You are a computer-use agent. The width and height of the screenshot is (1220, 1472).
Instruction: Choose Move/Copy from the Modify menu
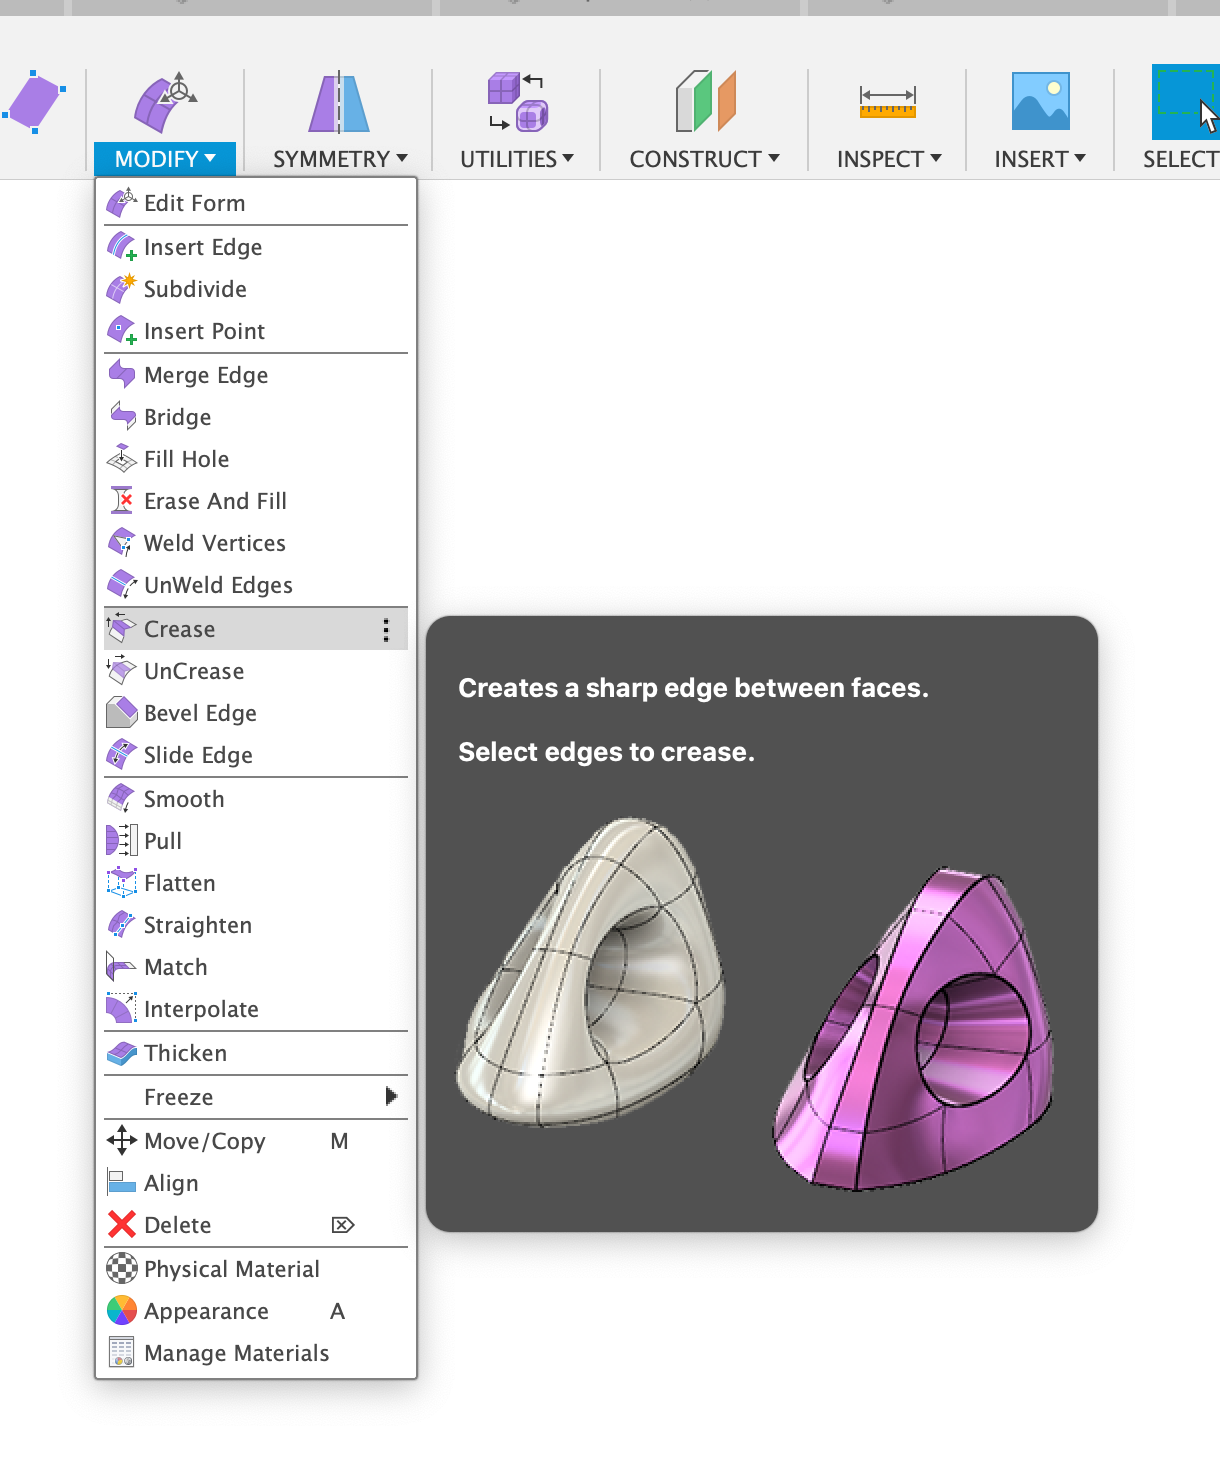[x=204, y=1141]
